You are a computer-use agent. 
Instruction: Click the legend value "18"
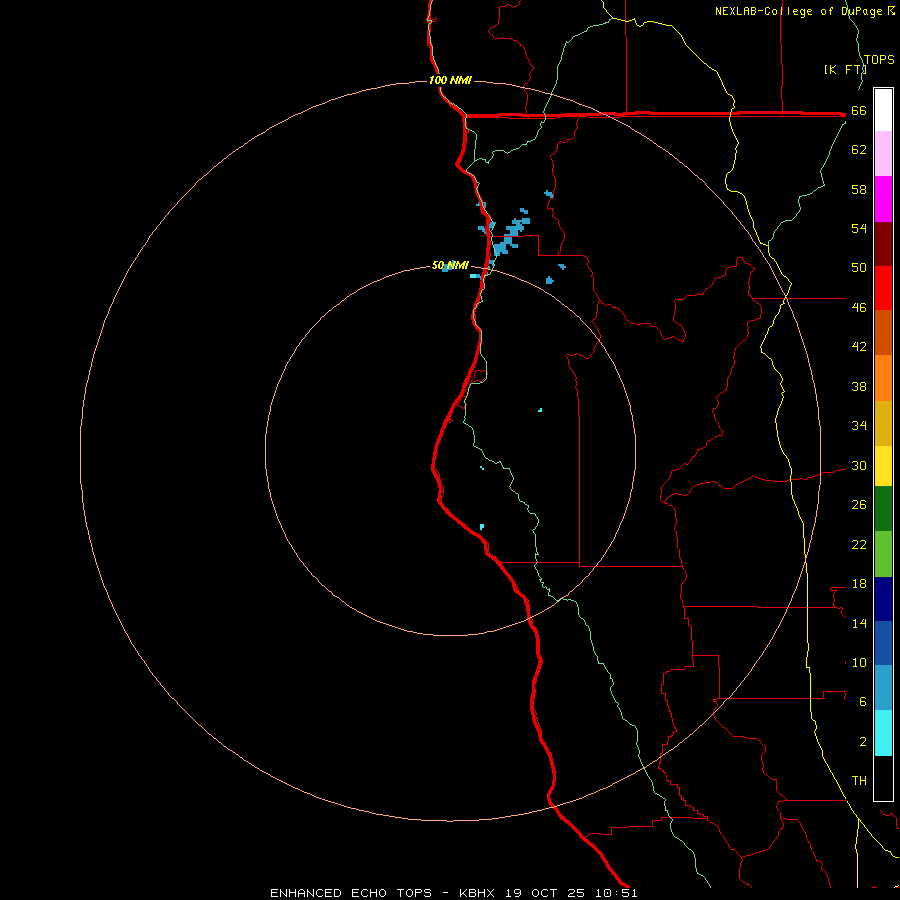[x=859, y=584]
